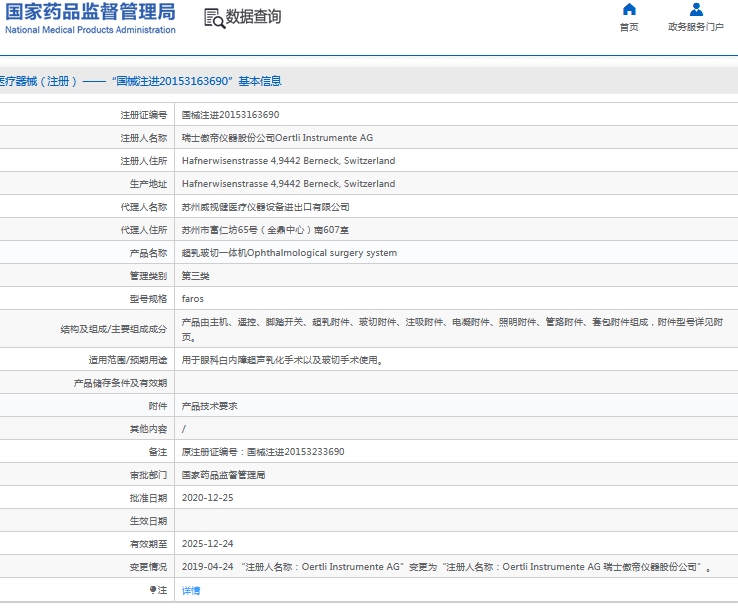This screenshot has height=608, width=738.
Task: Select the agent name 苏州威视健医疗 value
Action: pyautogui.click(x=265, y=207)
